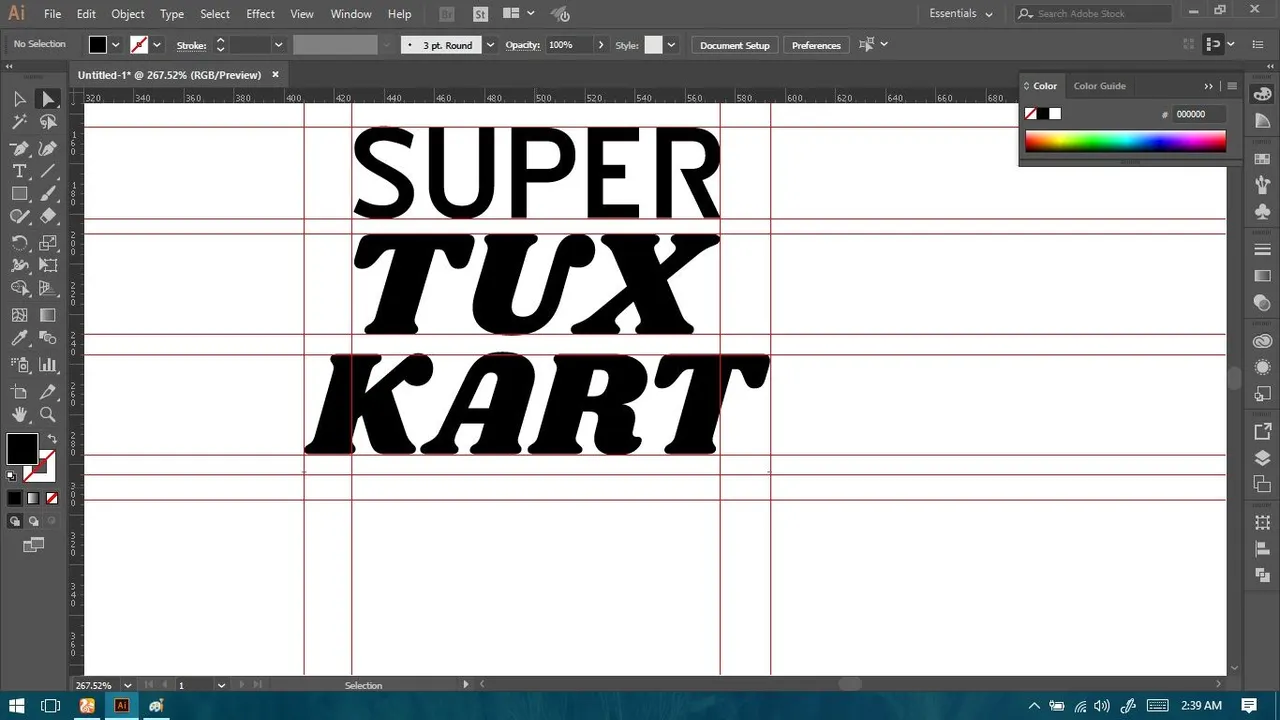Pick the Free Transform tool
This screenshot has width=1280, height=720.
(48, 266)
